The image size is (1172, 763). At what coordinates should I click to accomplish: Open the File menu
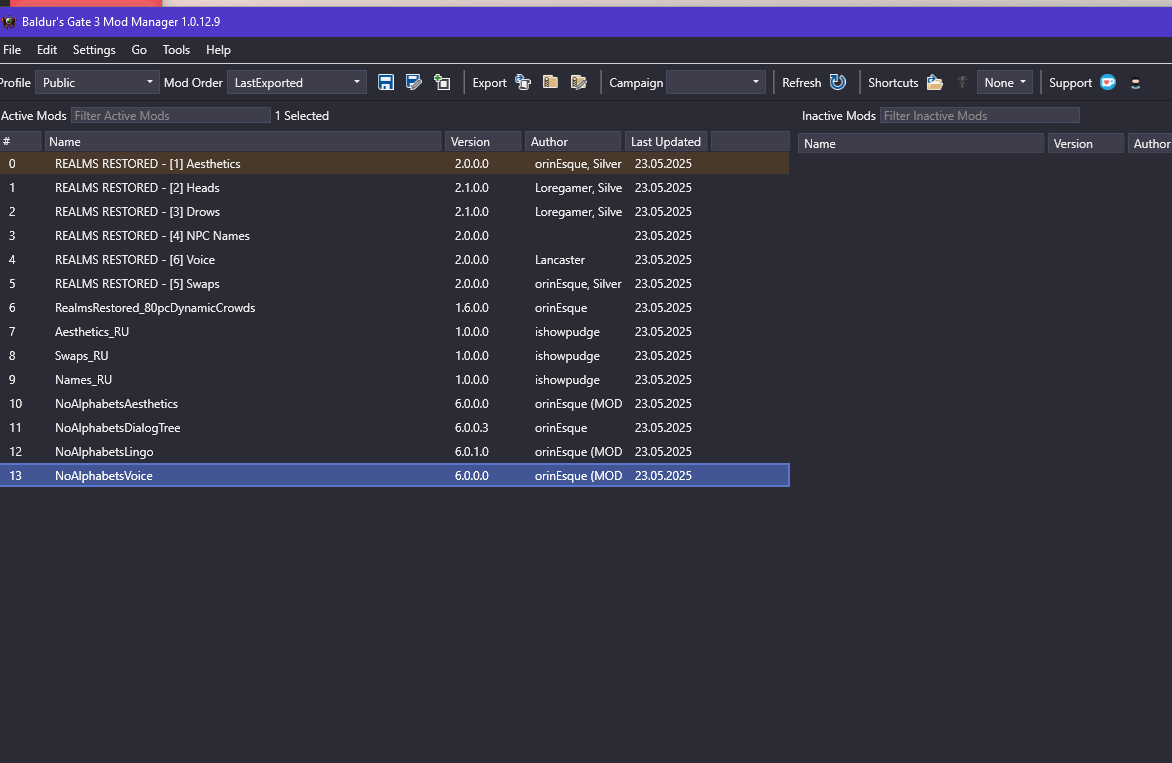[x=12, y=50]
